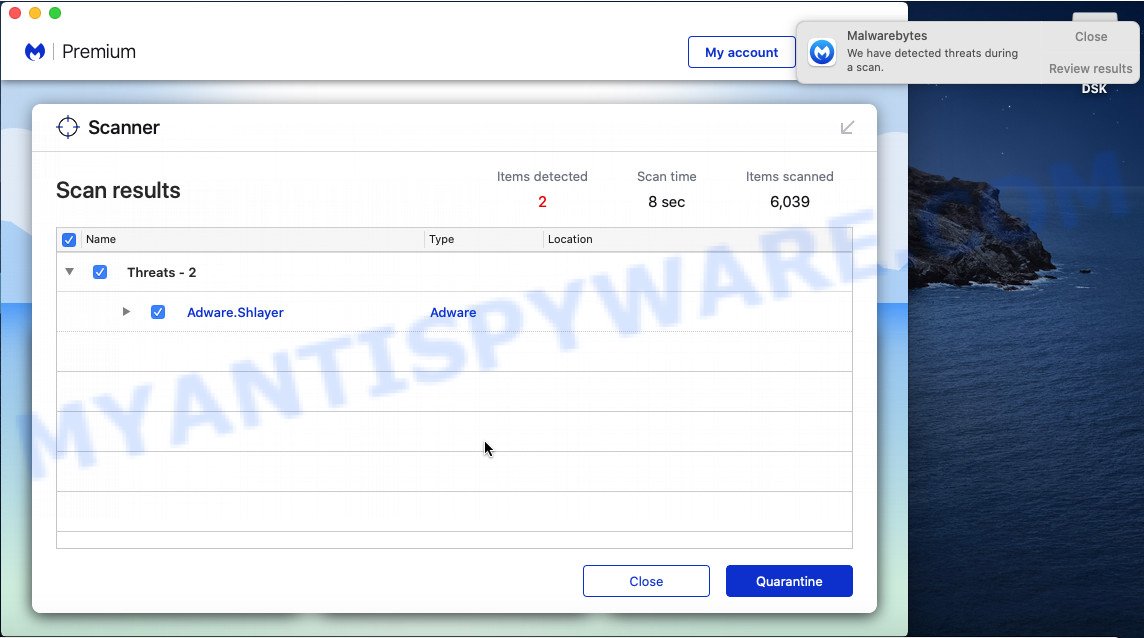Select the Adware.Shlayer threat name
The image size is (1144, 638).
tap(235, 312)
